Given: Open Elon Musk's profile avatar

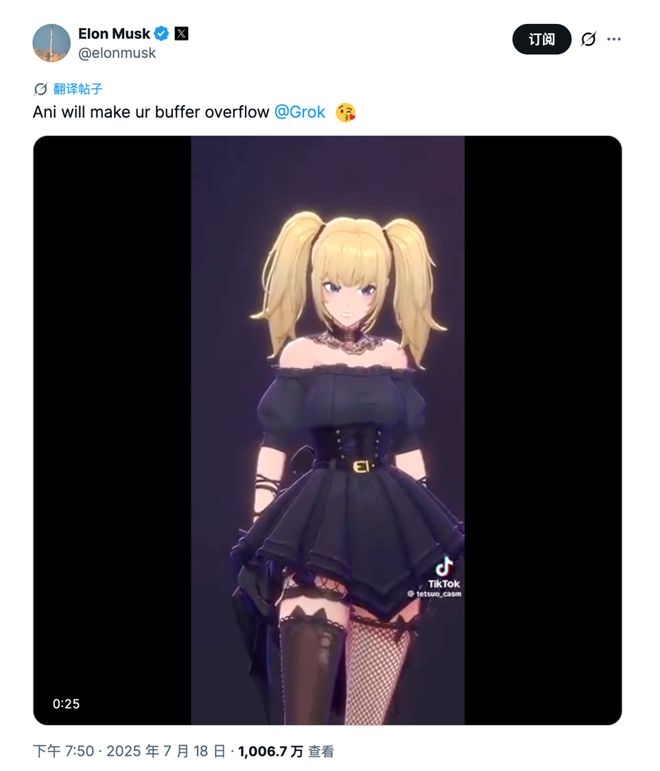Looking at the screenshot, I should pos(51,43).
